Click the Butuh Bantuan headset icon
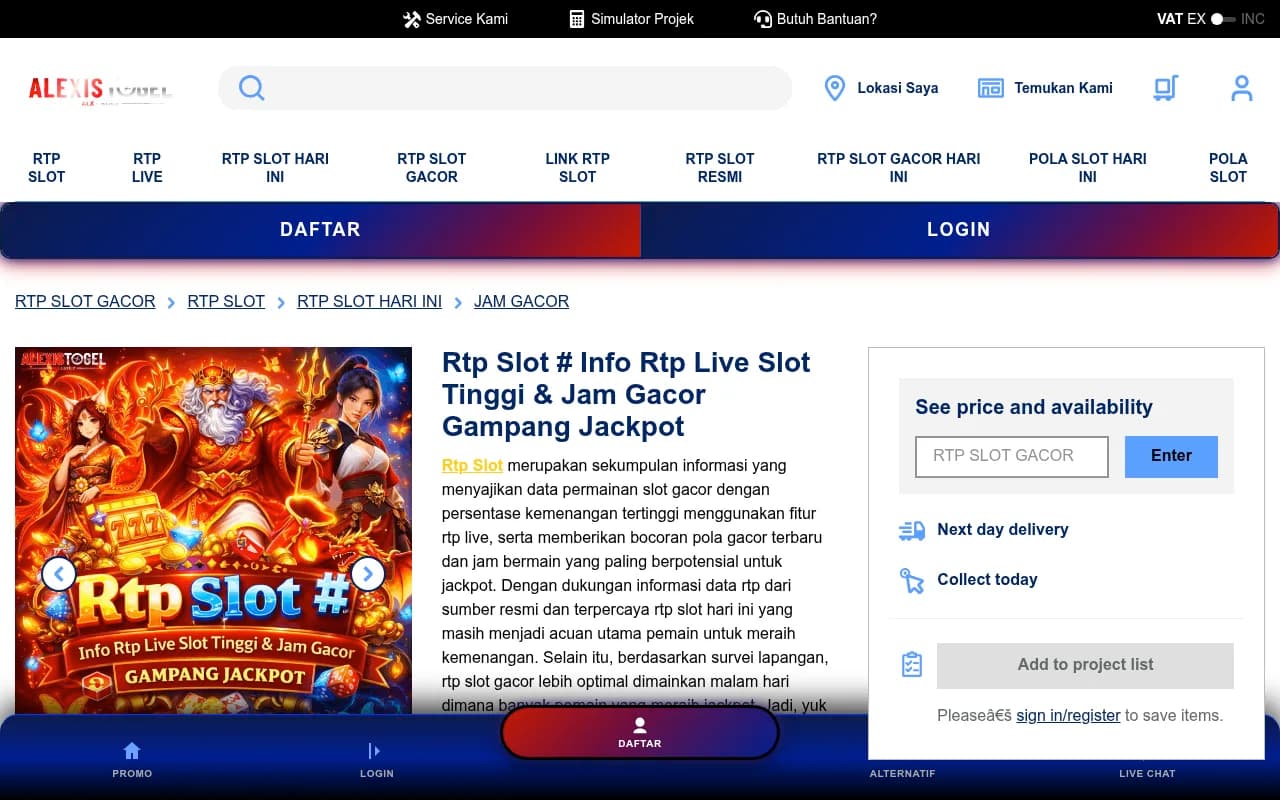Viewport: 1280px width, 800px height. [x=762, y=19]
